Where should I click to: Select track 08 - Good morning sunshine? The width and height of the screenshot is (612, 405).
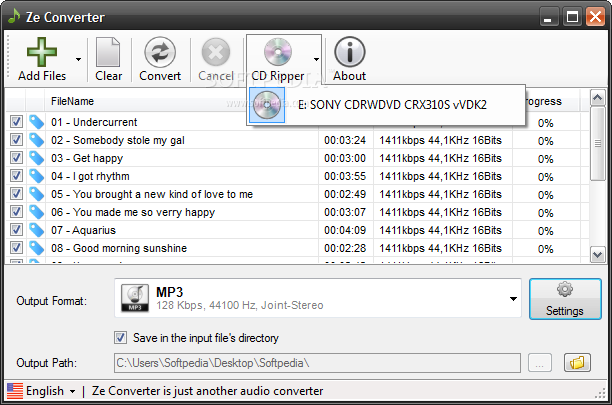(119, 248)
